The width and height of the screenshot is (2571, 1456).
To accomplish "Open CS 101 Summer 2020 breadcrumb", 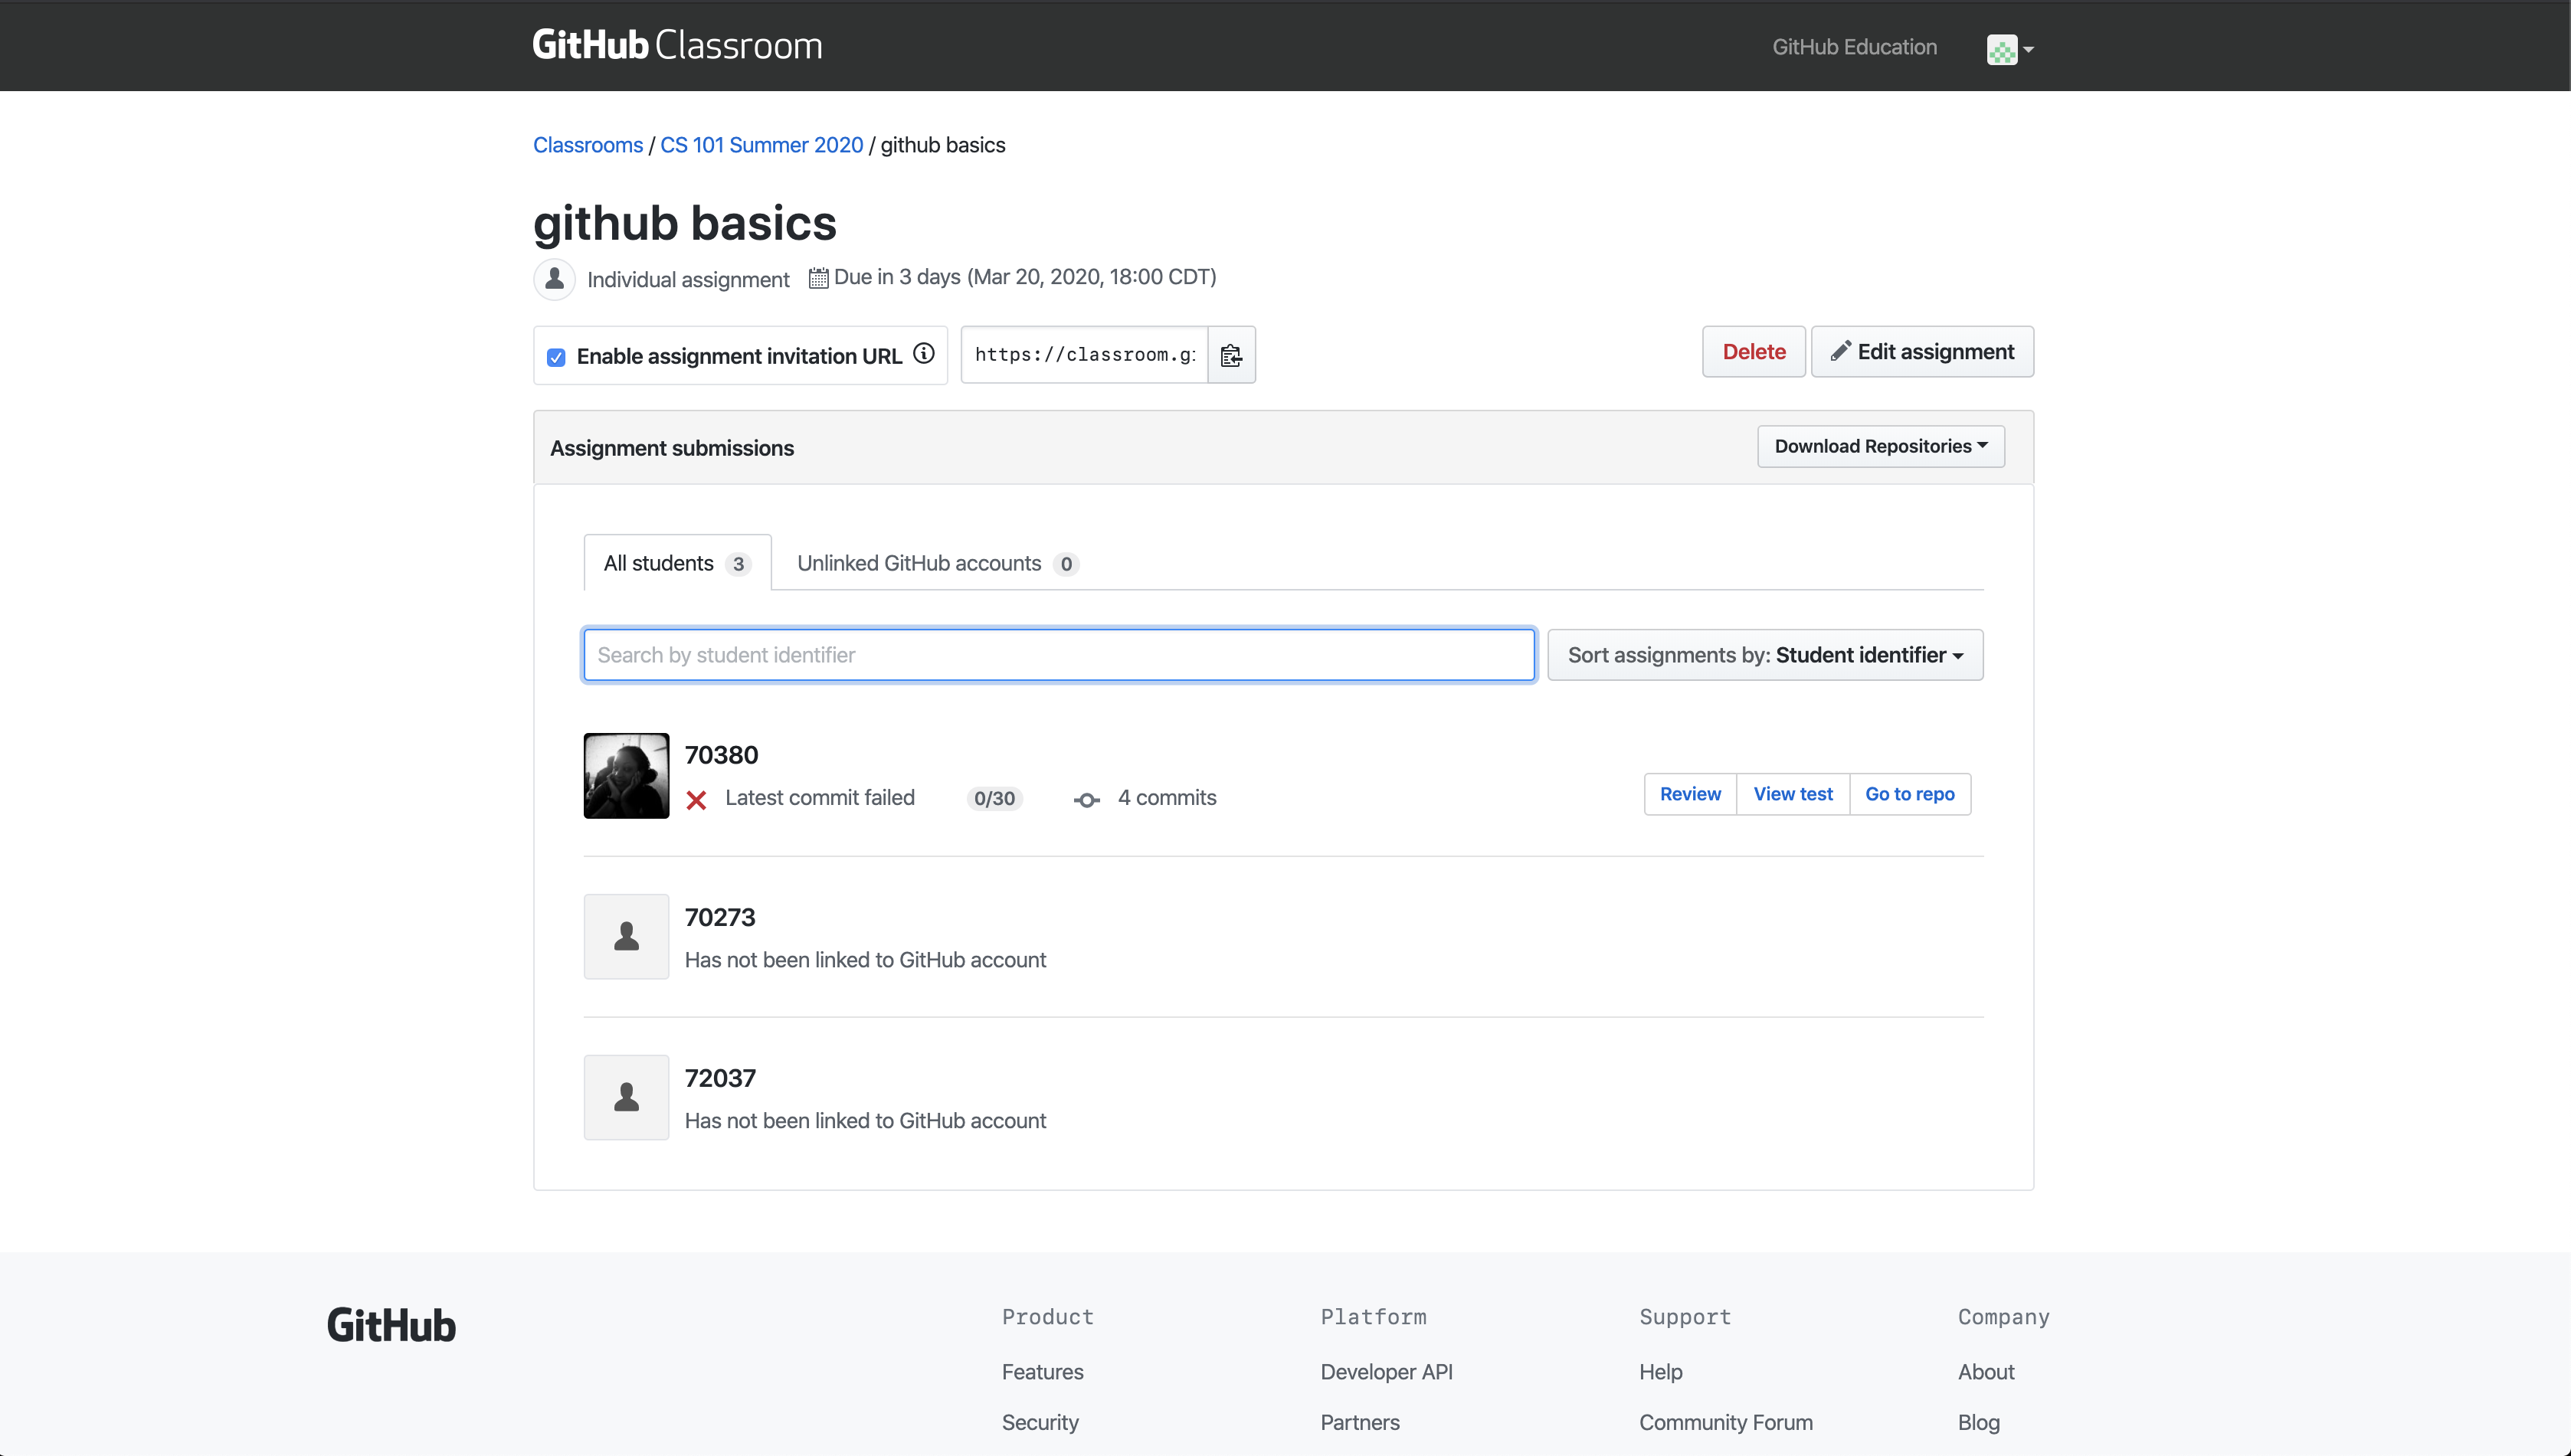I will point(761,145).
